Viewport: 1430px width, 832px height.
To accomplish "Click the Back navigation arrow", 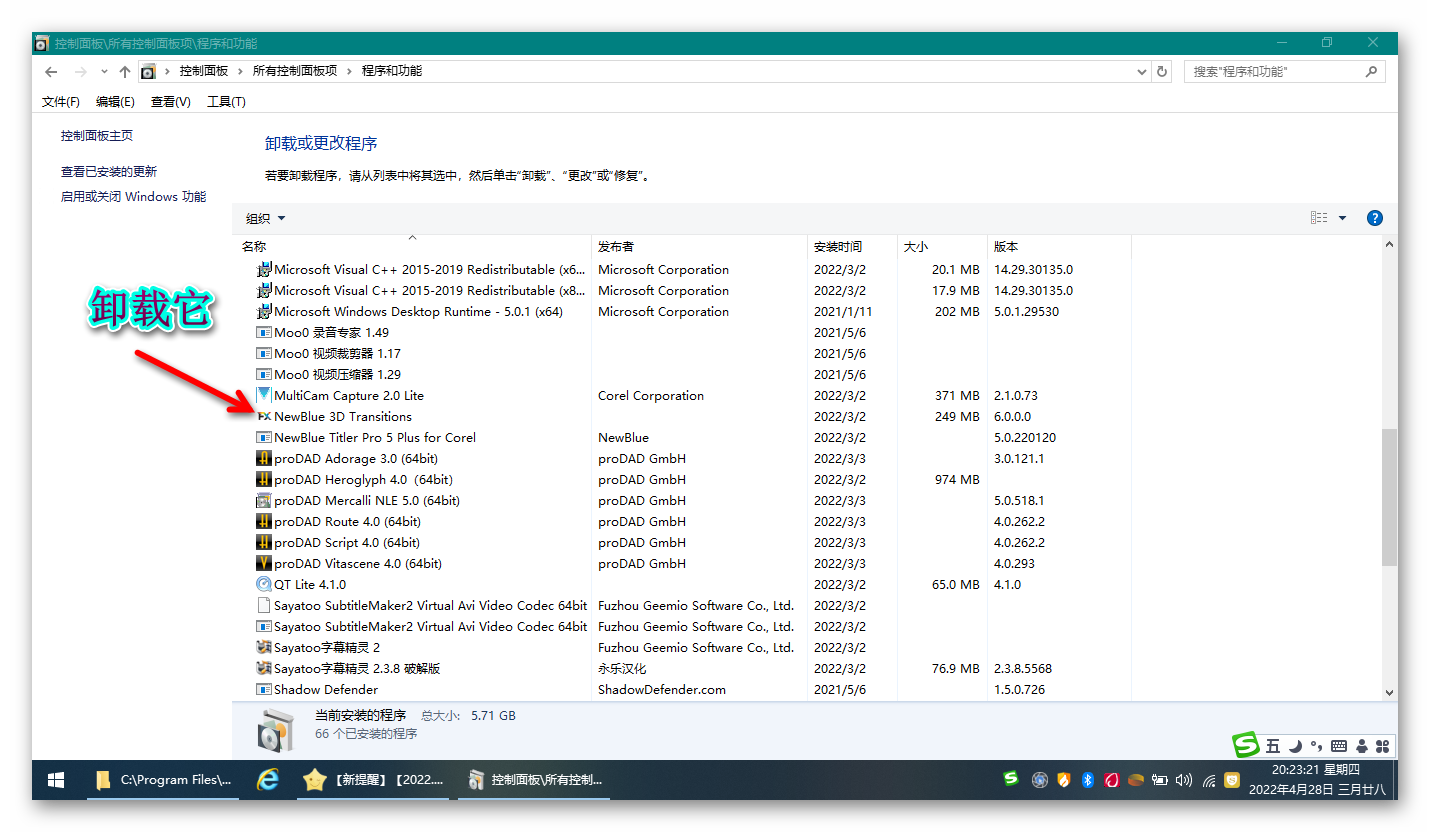I will 51,72.
